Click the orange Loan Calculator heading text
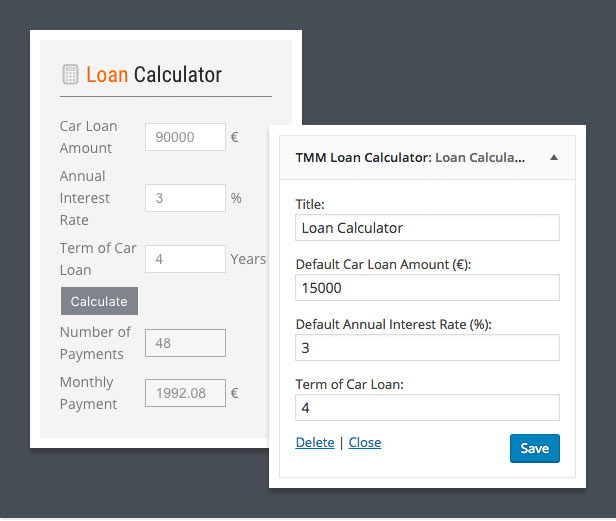 click(x=153, y=75)
